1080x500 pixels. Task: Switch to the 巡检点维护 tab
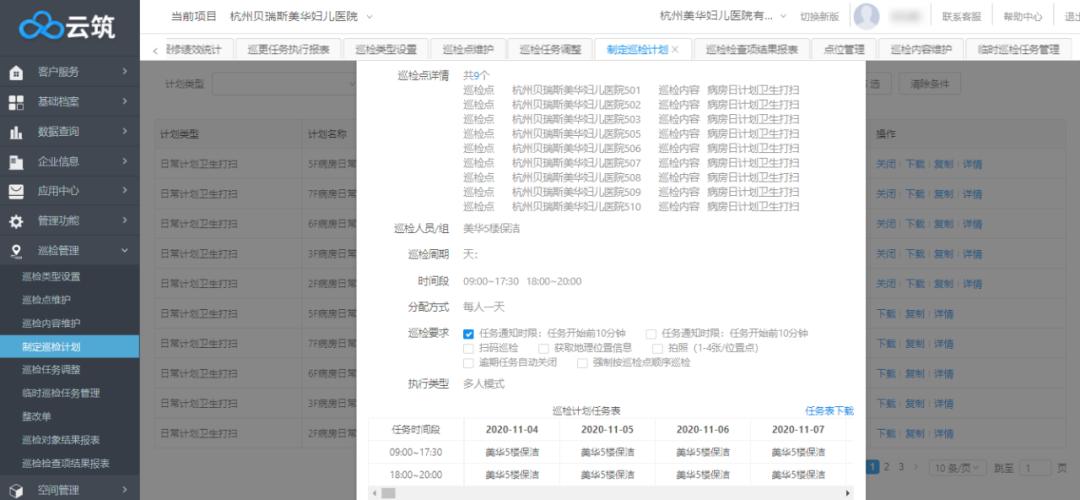pyautogui.click(x=468, y=50)
